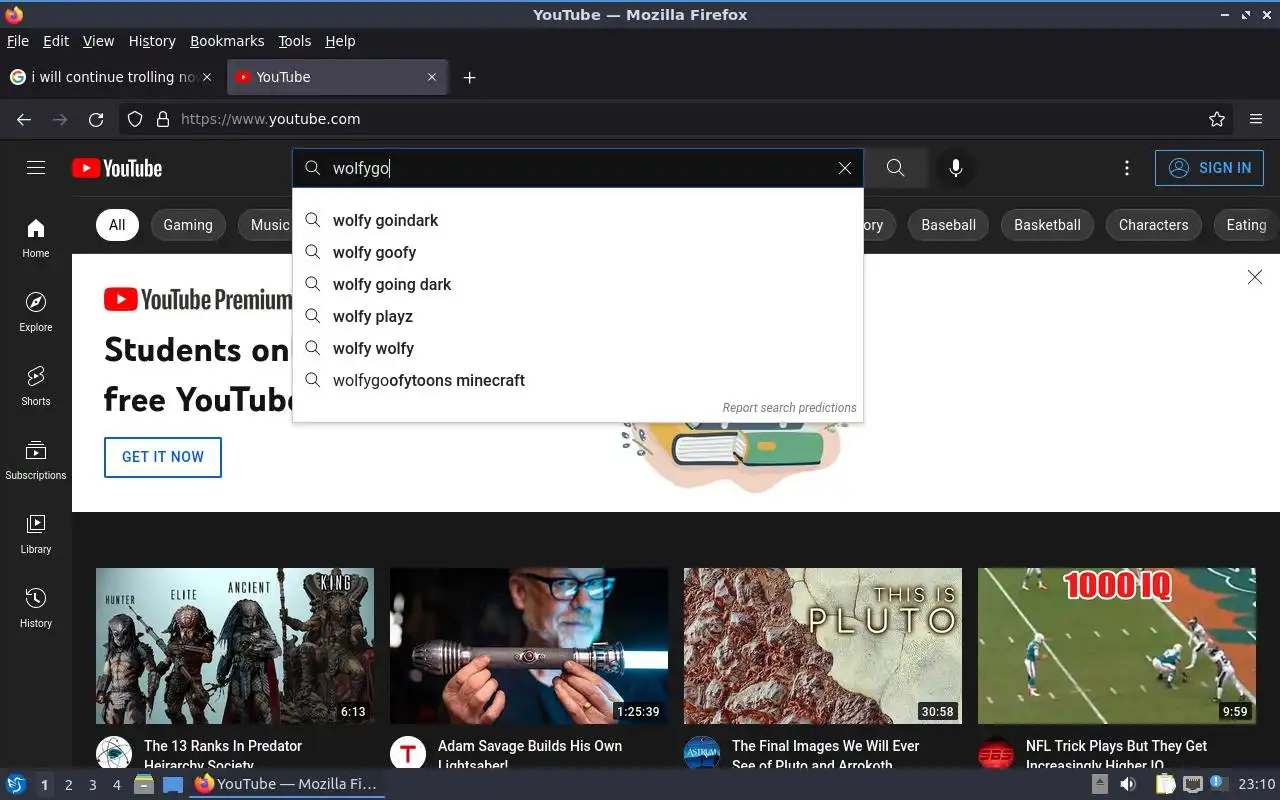The height and width of the screenshot is (800, 1280).
Task: Go back with Firefox back arrow
Action: pyautogui.click(x=24, y=119)
